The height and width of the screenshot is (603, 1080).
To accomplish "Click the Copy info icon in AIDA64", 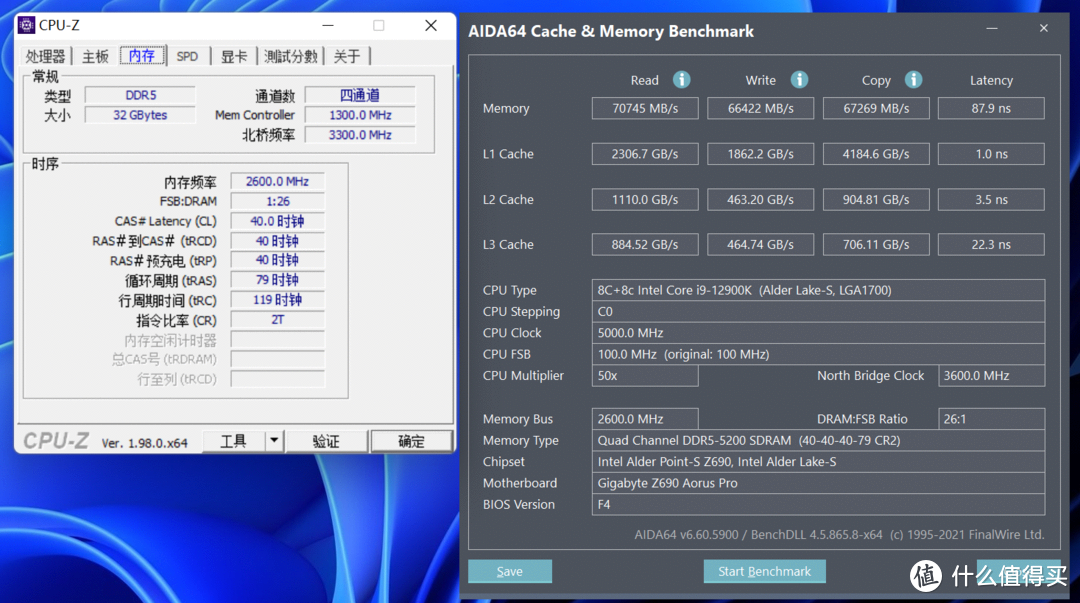I will [x=913, y=80].
